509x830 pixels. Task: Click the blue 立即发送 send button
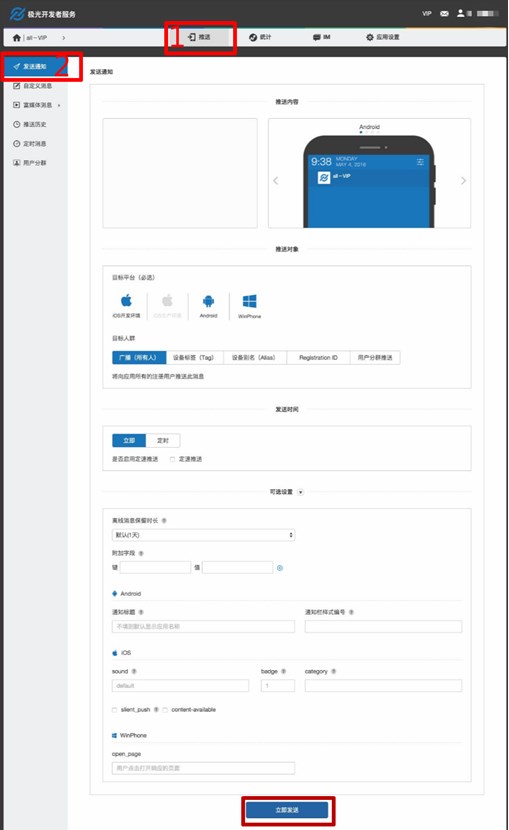287,810
